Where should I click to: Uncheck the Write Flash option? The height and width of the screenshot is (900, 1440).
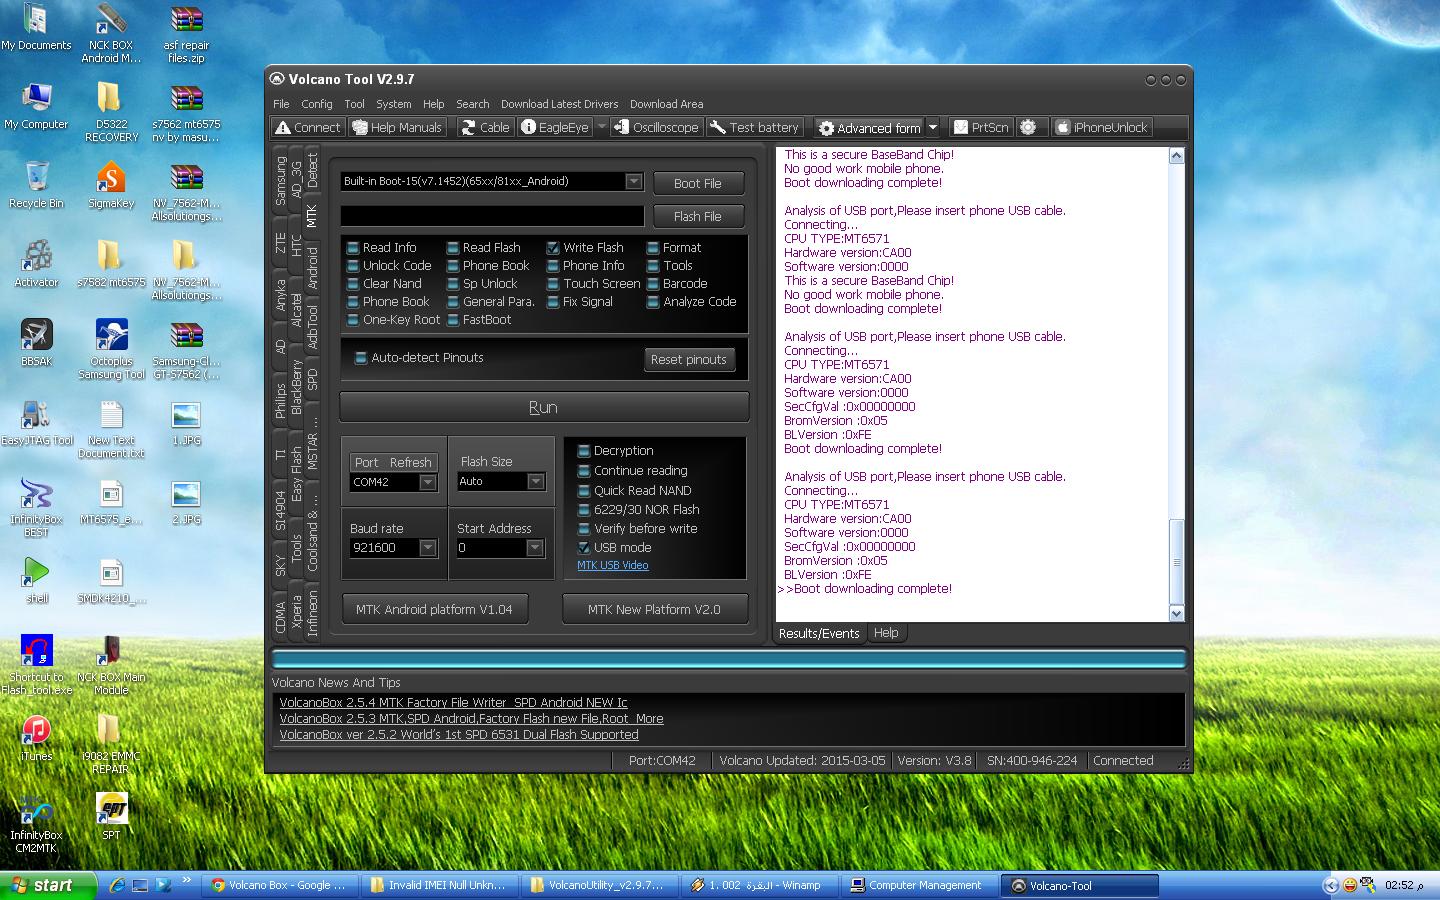pyautogui.click(x=552, y=247)
